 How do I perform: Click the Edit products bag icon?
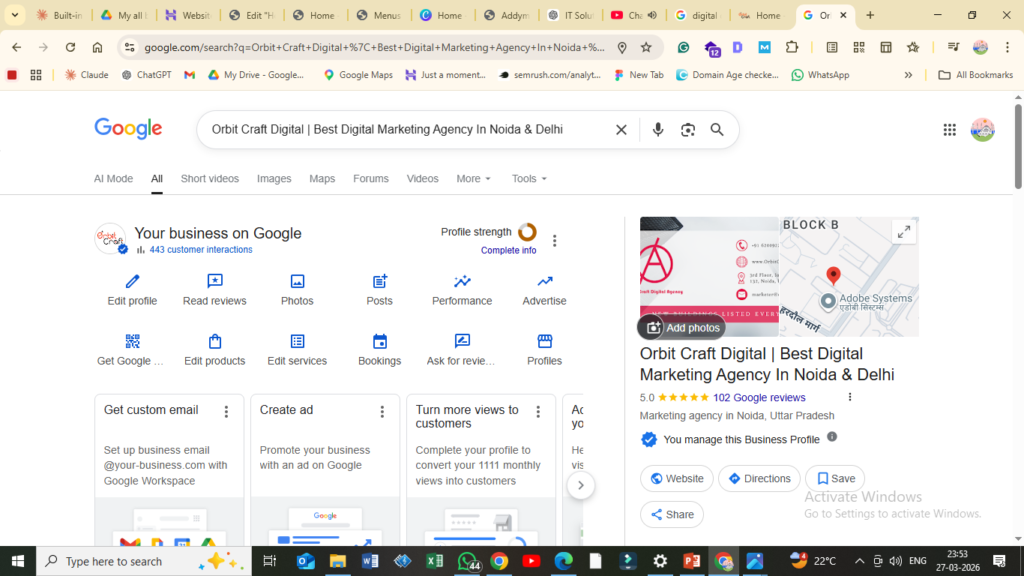214,342
